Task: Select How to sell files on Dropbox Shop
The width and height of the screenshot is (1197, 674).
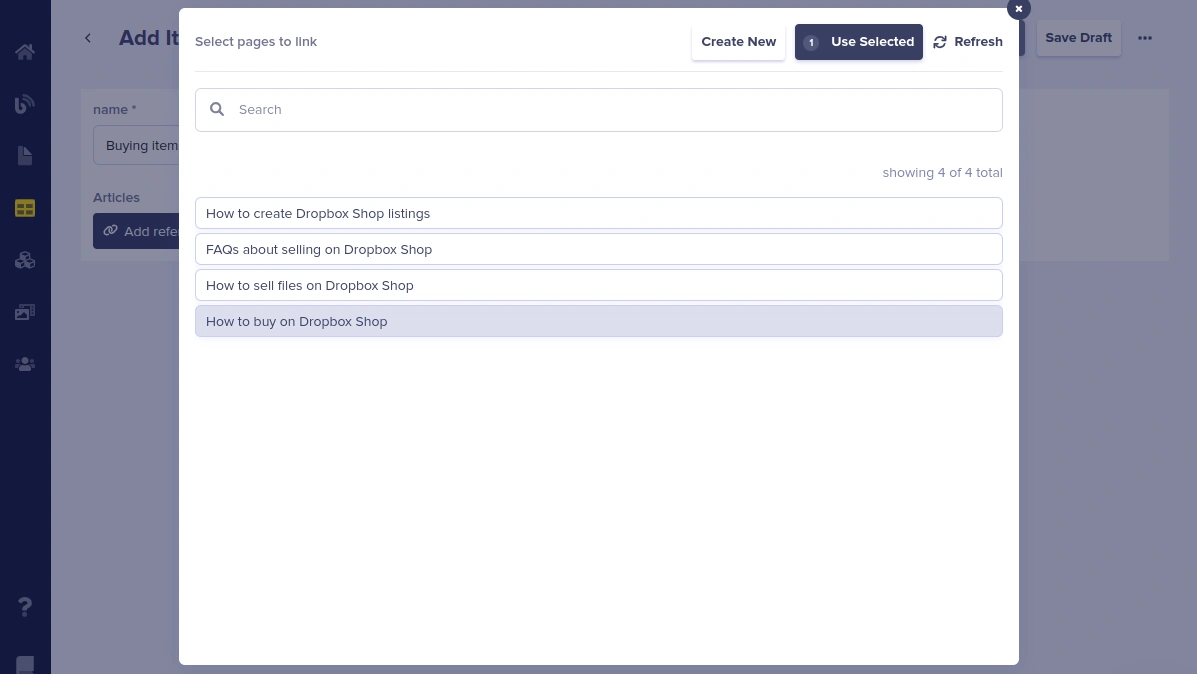Action: (598, 285)
